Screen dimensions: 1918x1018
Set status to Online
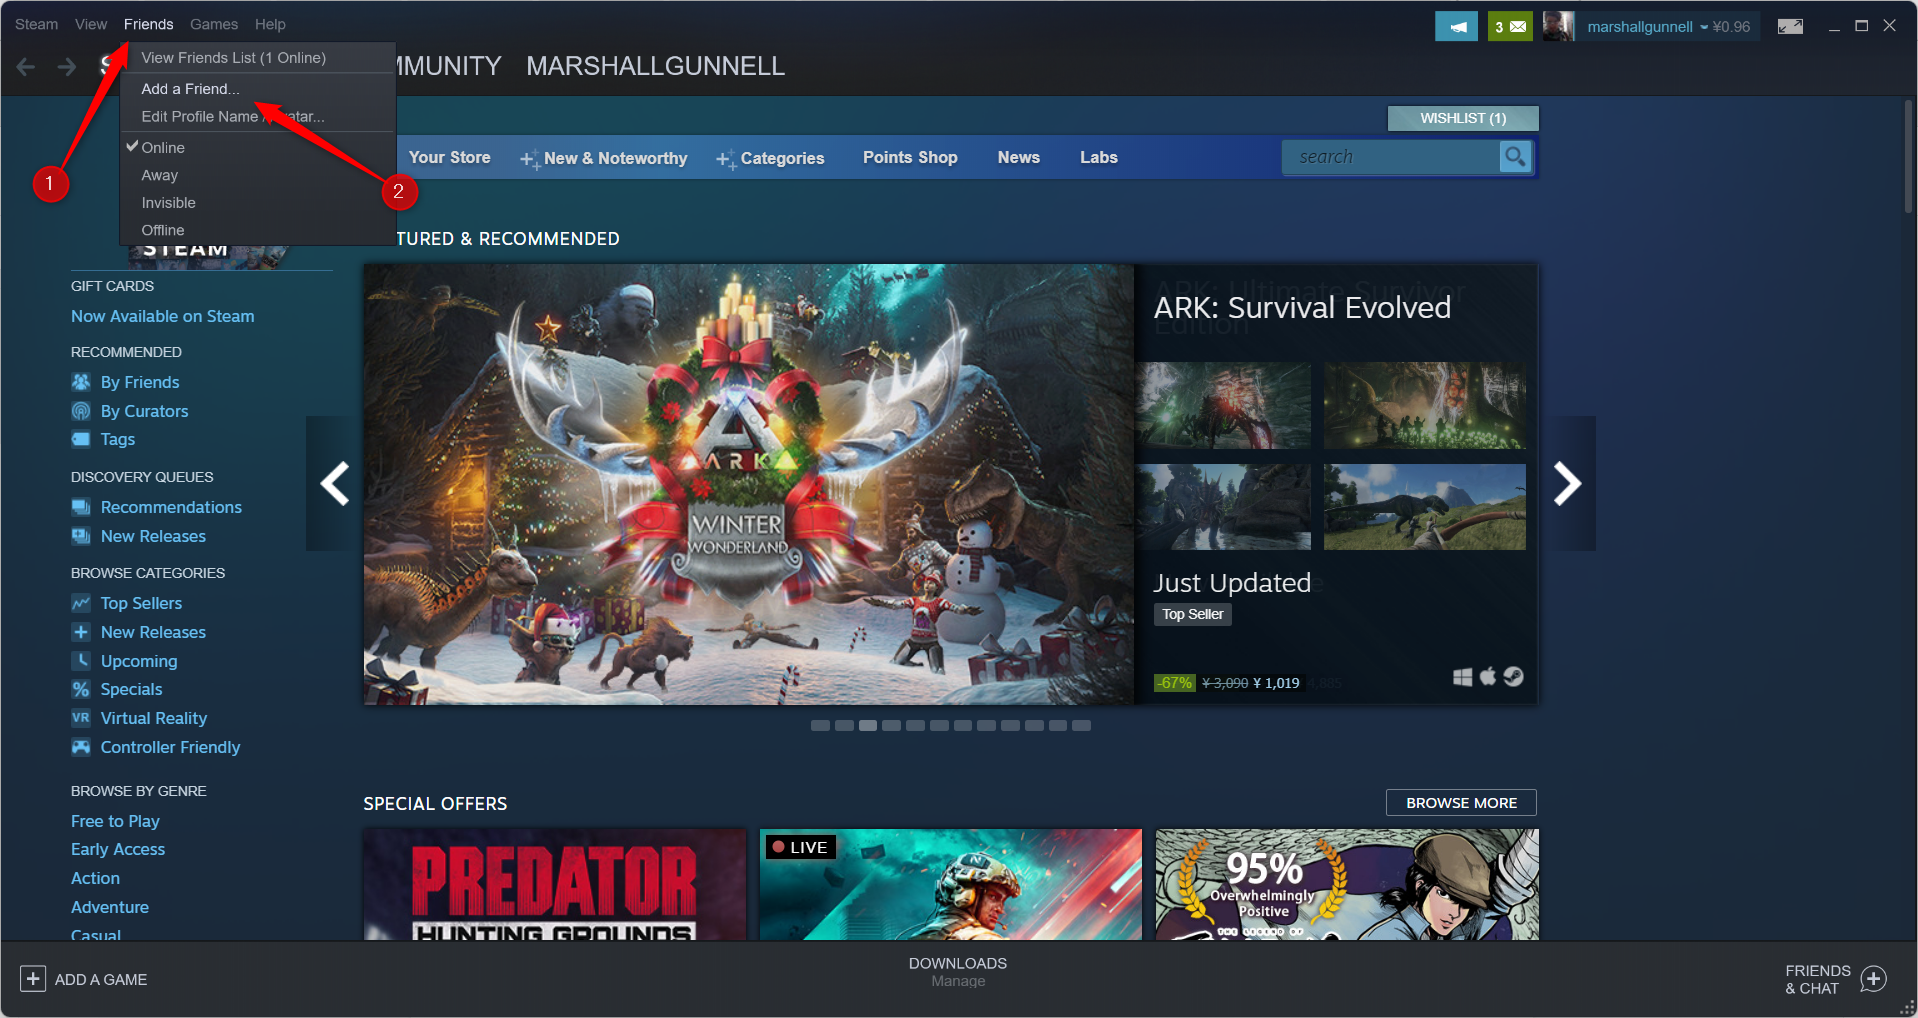163,148
